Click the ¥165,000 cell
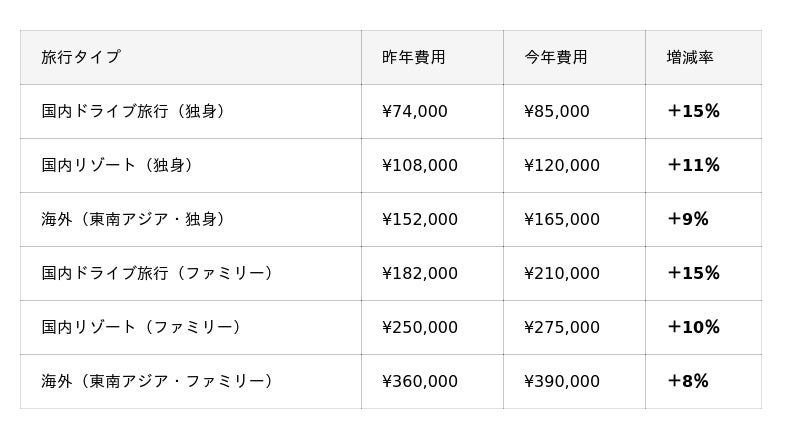Image resolution: width=800 pixels, height=439 pixels. pyautogui.click(x=562, y=220)
